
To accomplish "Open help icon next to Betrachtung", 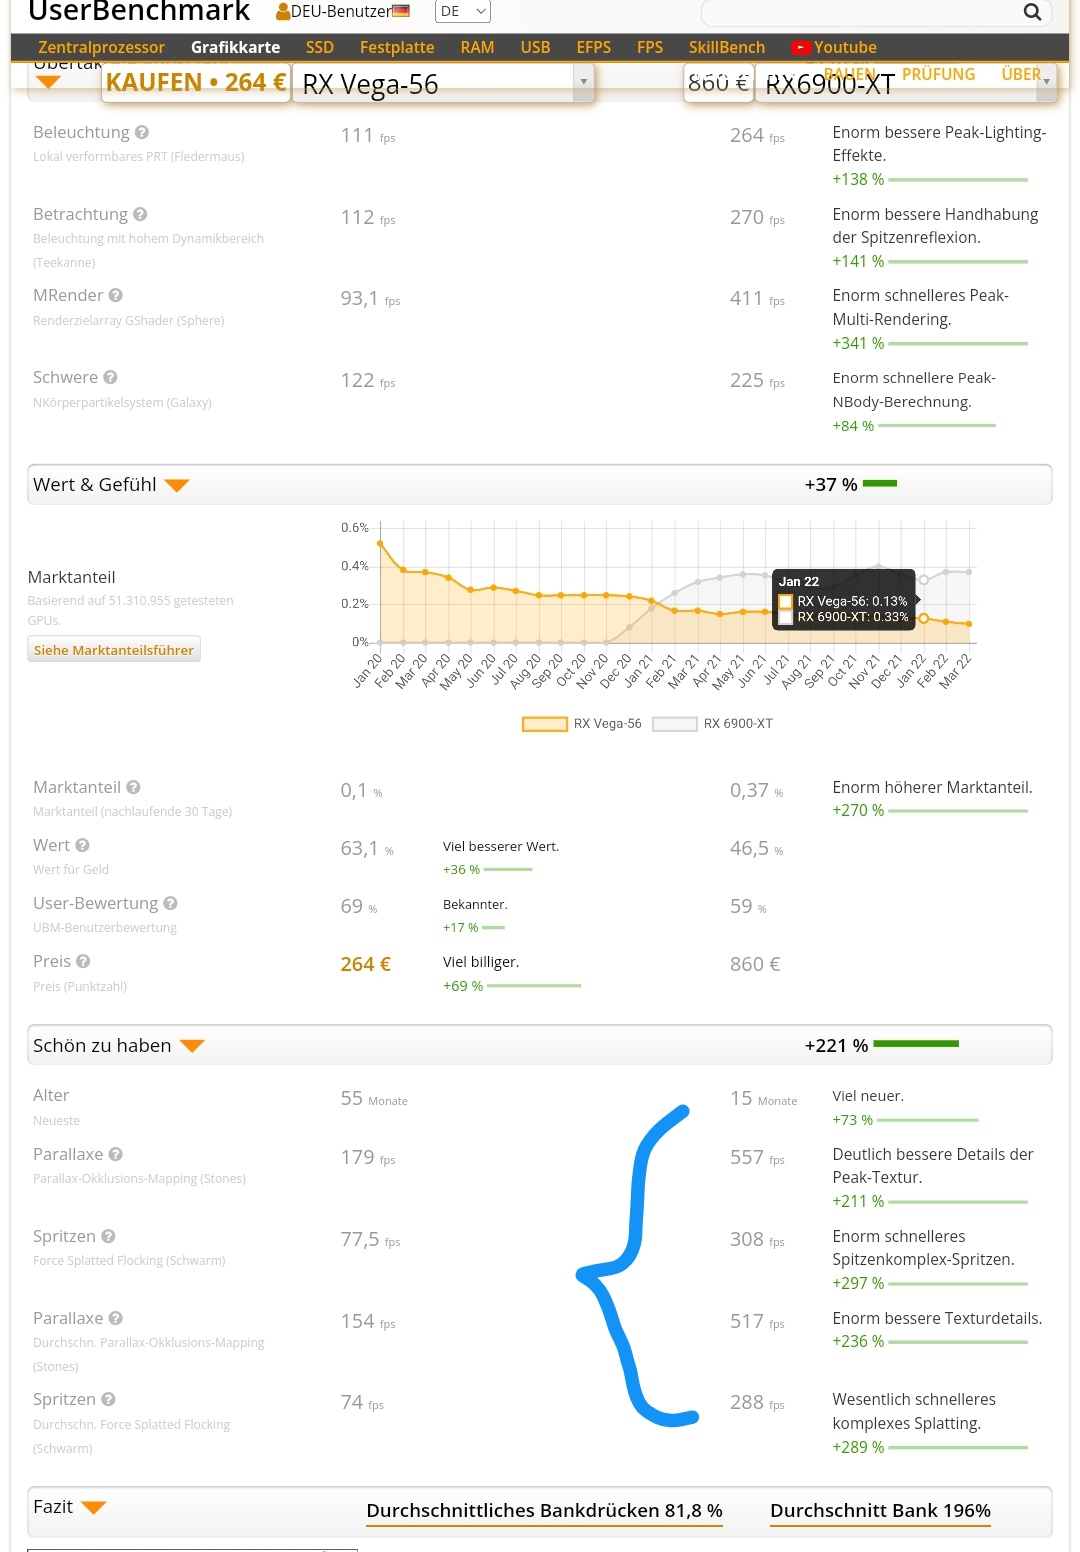I will tap(140, 214).
